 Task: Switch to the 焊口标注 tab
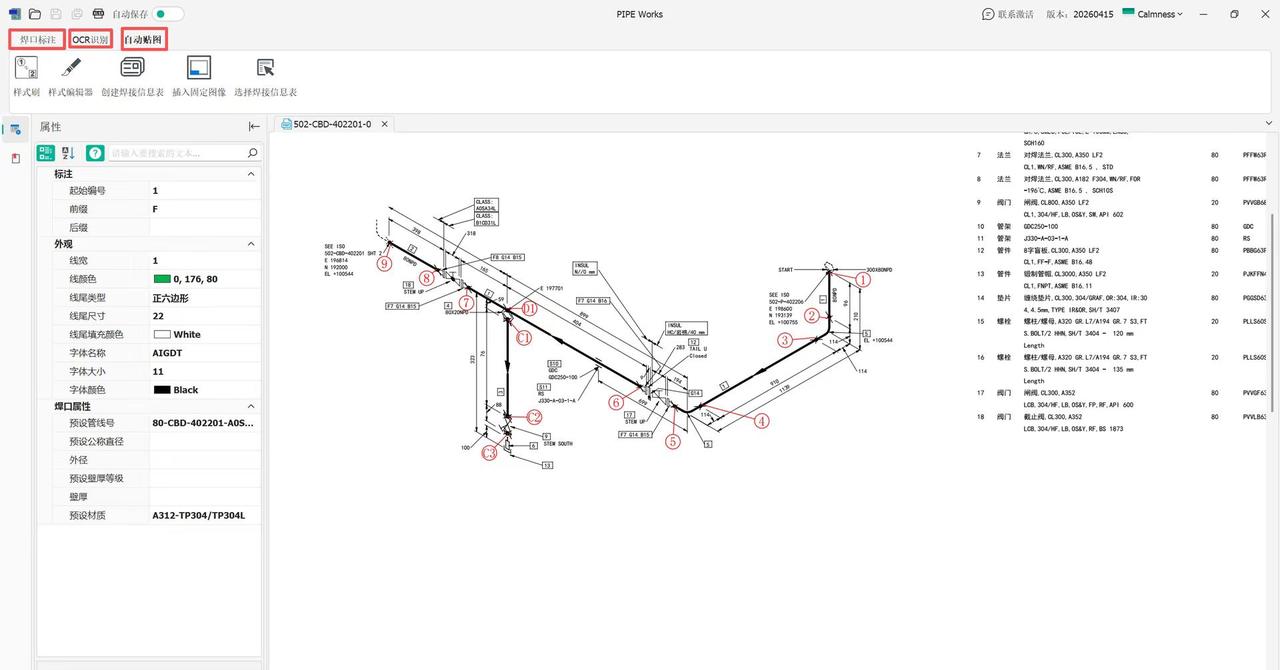tap(38, 39)
